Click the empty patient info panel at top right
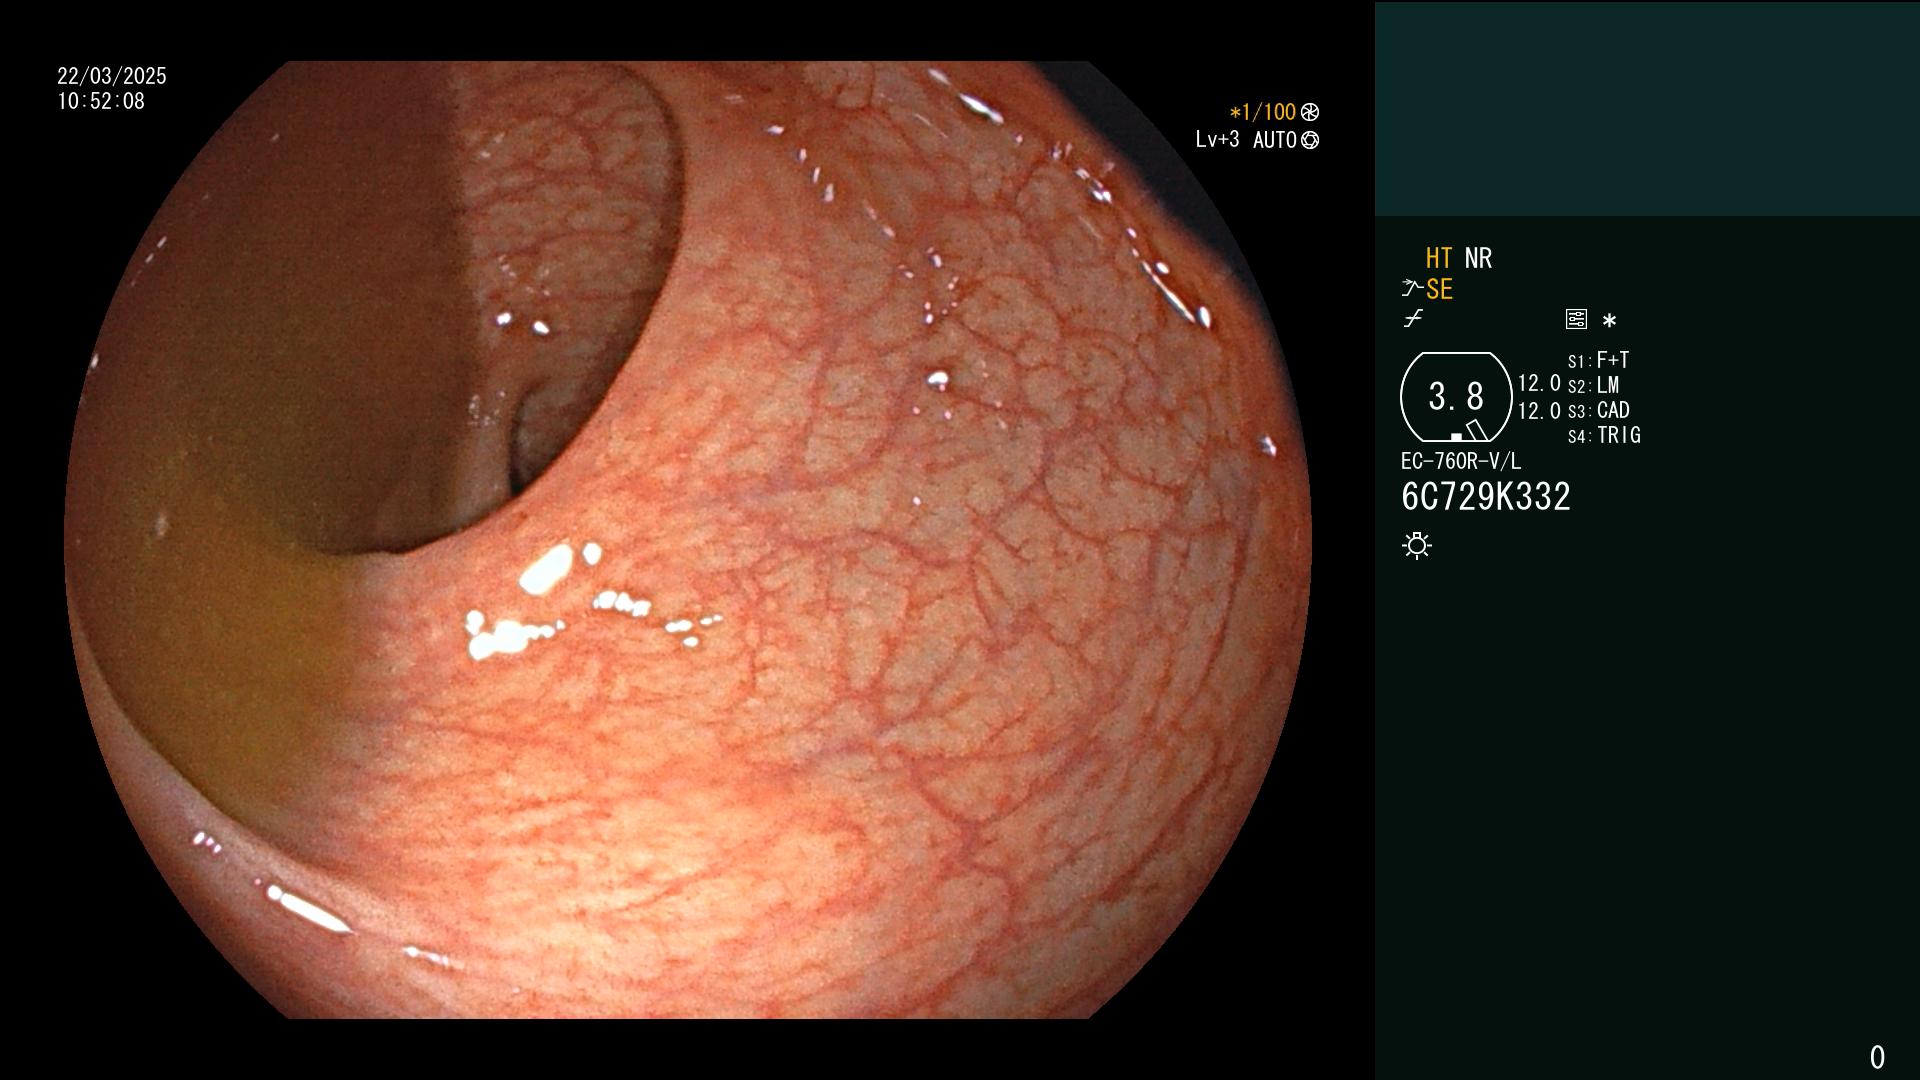The image size is (1920, 1080). 1647,108
